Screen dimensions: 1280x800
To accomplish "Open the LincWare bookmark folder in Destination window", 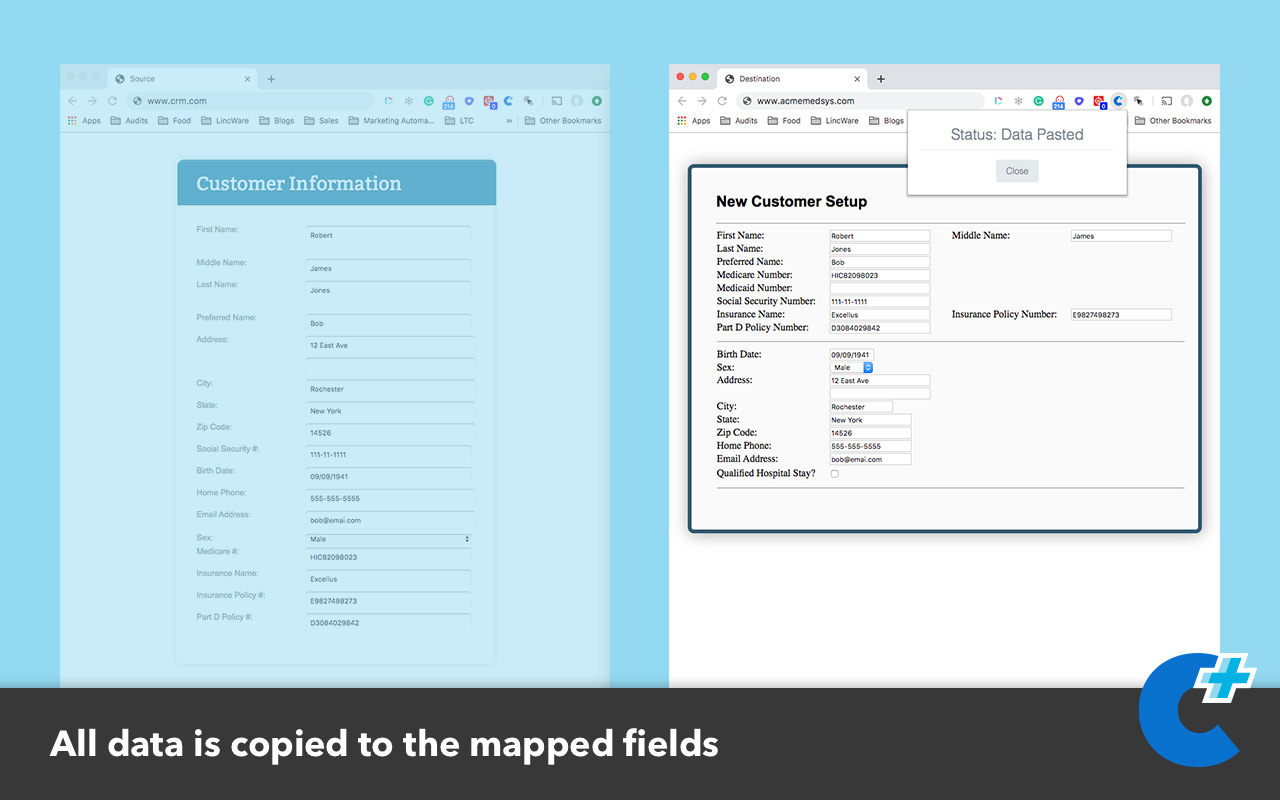I will click(x=834, y=121).
